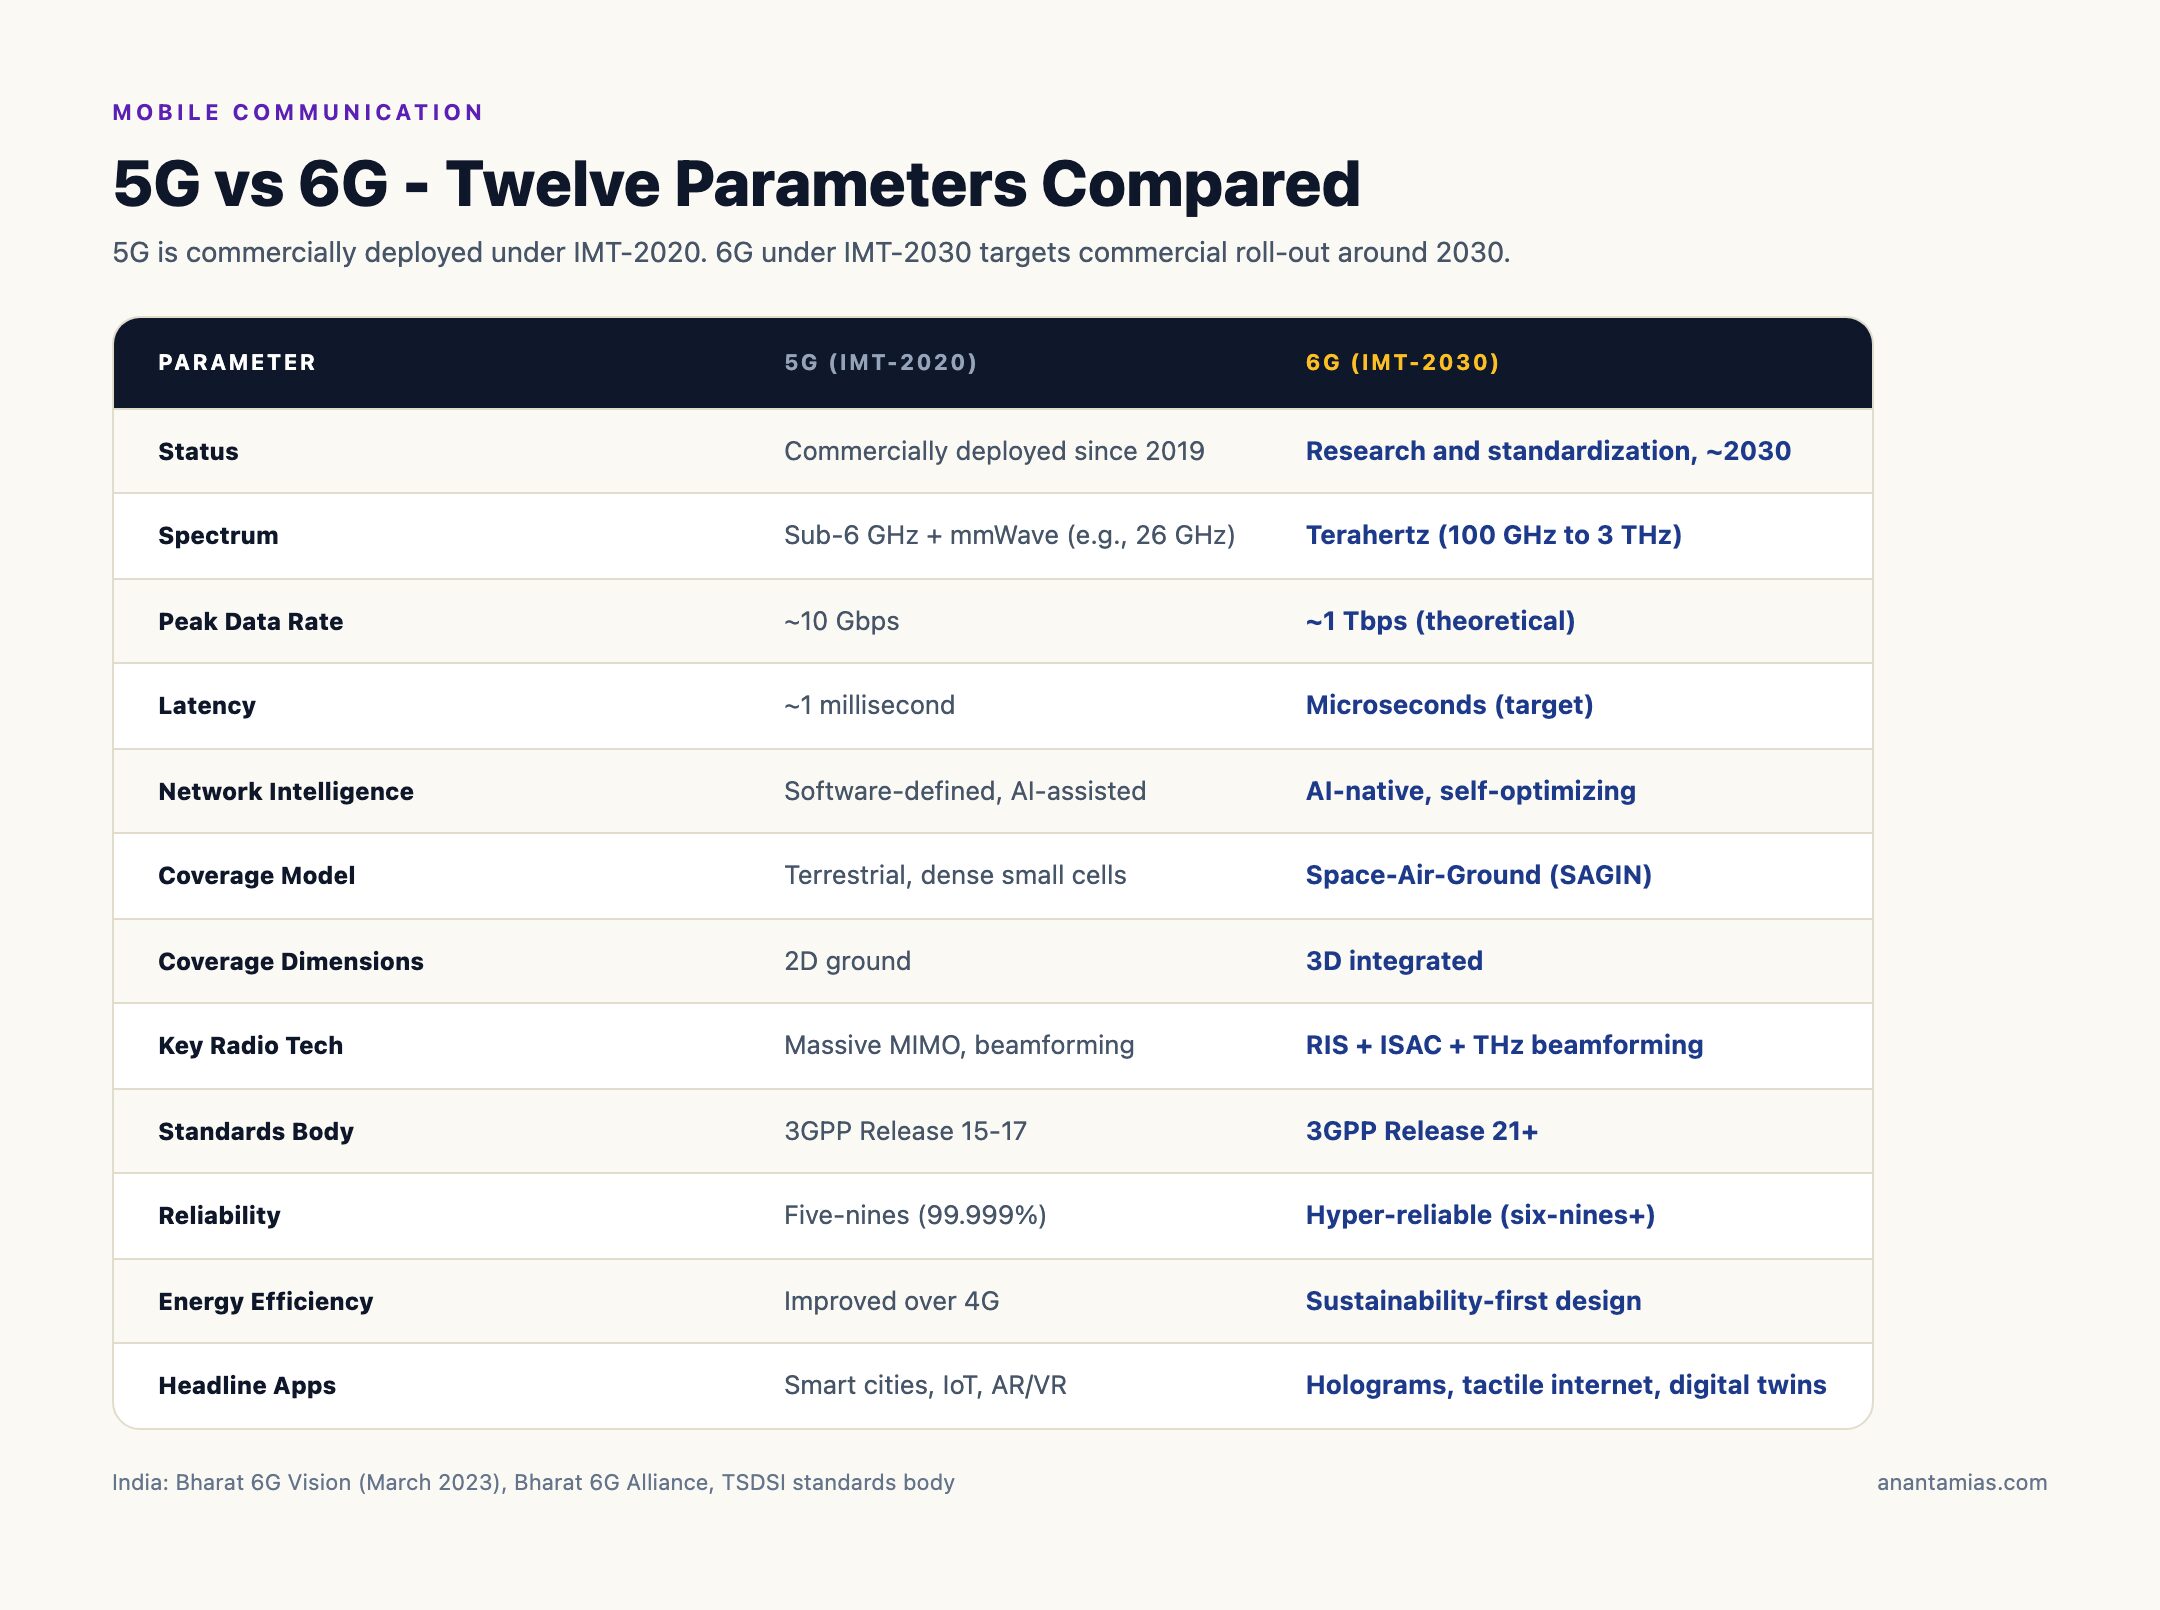Image resolution: width=2160 pixels, height=1610 pixels.
Task: Click the '~1 Tbps (theoretical)' cell
Action: click(1440, 621)
